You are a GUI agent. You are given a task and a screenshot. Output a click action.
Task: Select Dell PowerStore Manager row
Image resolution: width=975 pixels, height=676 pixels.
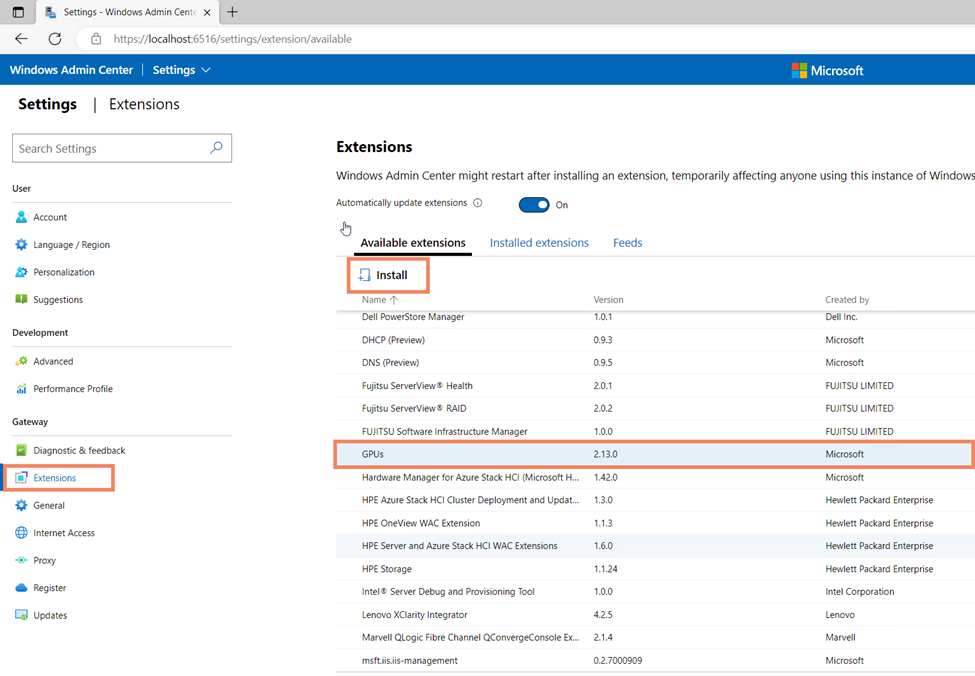click(655, 317)
